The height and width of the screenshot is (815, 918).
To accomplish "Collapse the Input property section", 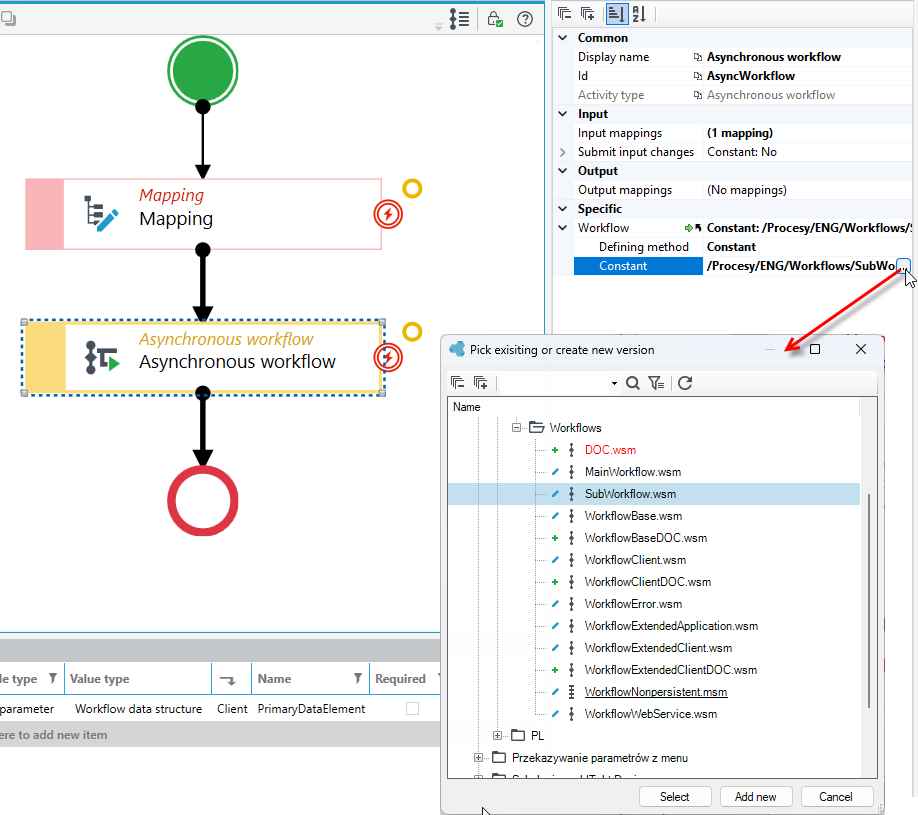I will click(x=563, y=114).
